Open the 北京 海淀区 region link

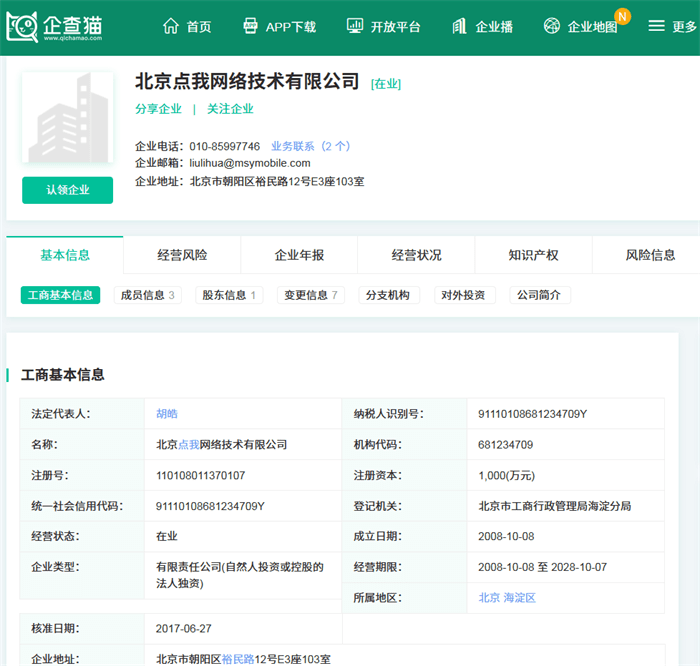tap(507, 598)
